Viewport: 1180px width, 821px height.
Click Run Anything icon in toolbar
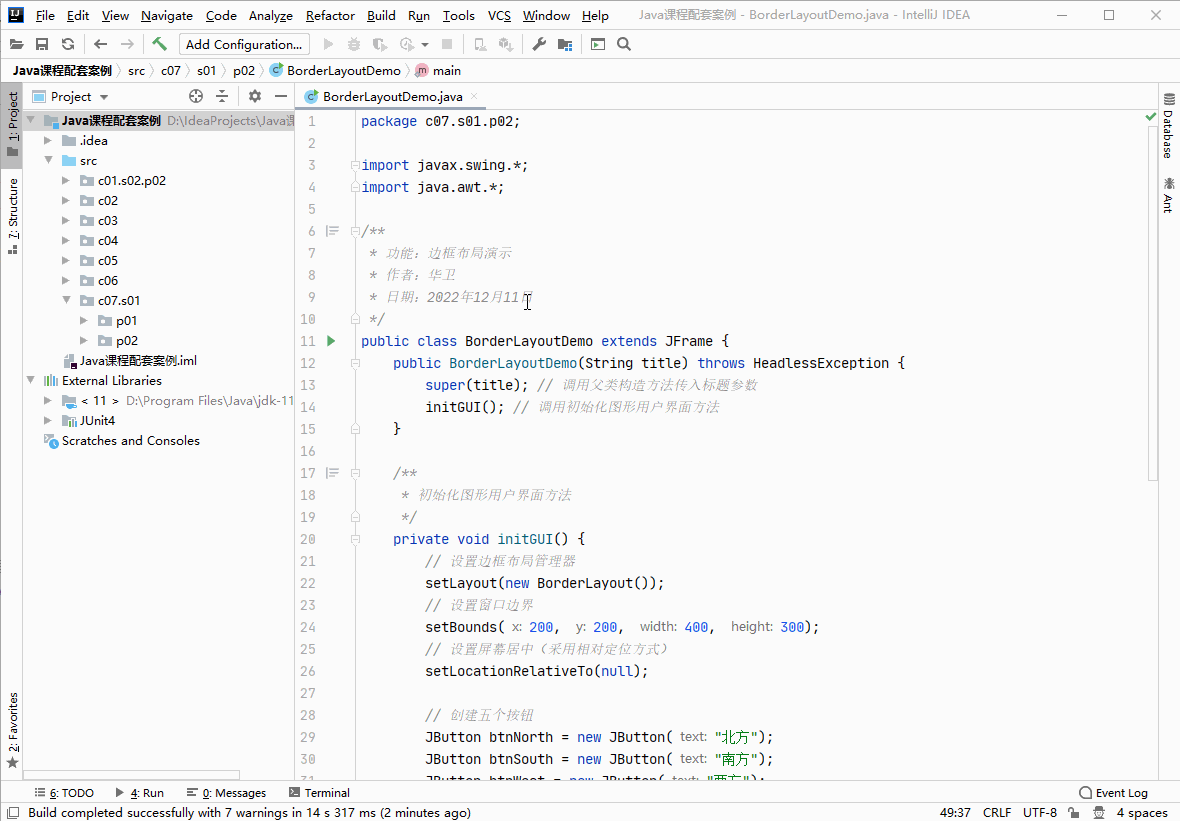pos(598,44)
